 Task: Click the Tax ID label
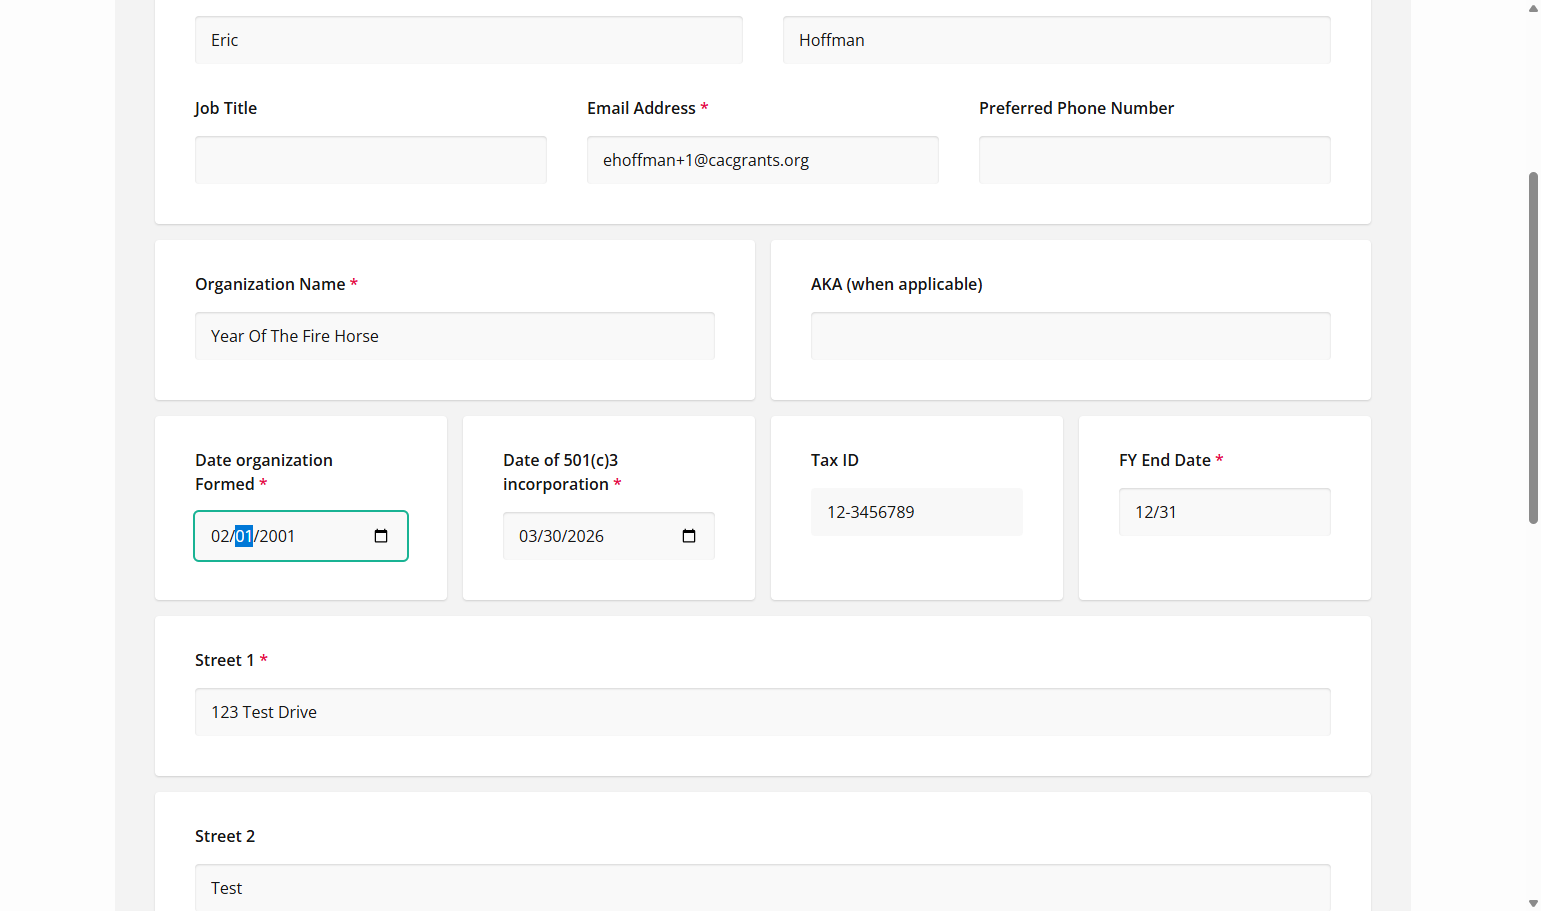coord(835,460)
